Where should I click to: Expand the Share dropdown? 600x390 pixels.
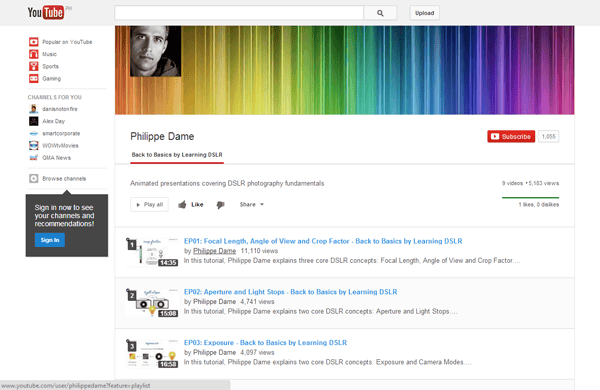252,204
